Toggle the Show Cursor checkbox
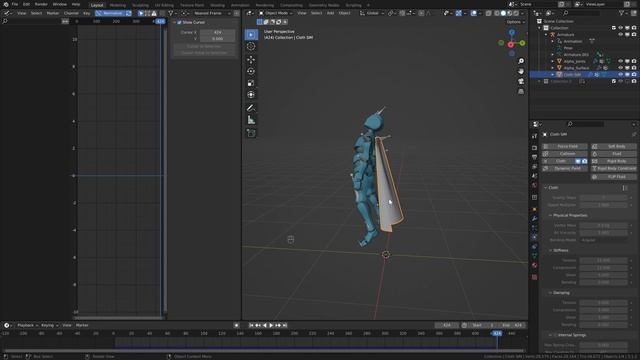640x360 pixels. pyautogui.click(x=179, y=22)
